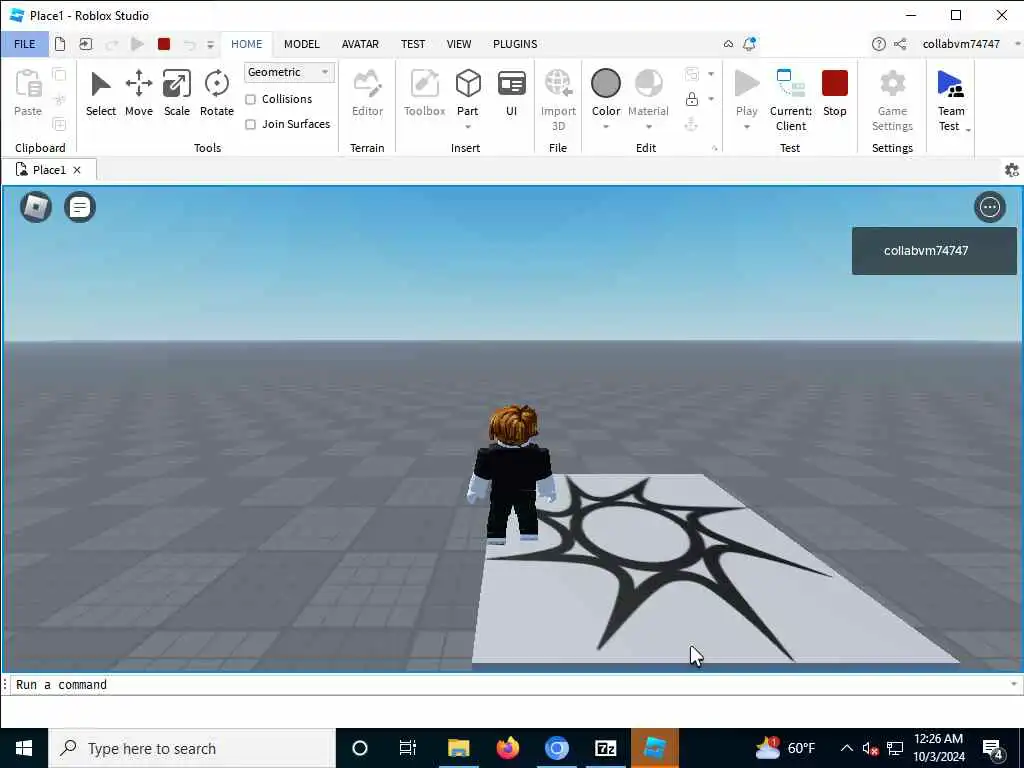Click the Color swatch circle

[x=605, y=84]
